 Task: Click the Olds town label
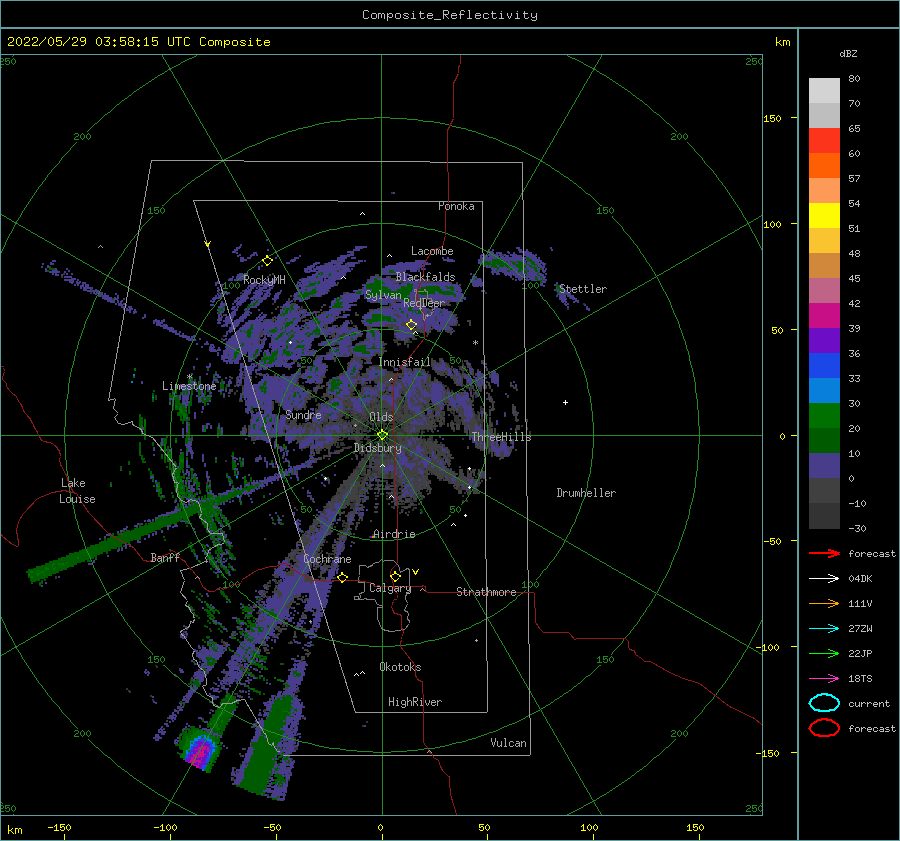pos(381,417)
